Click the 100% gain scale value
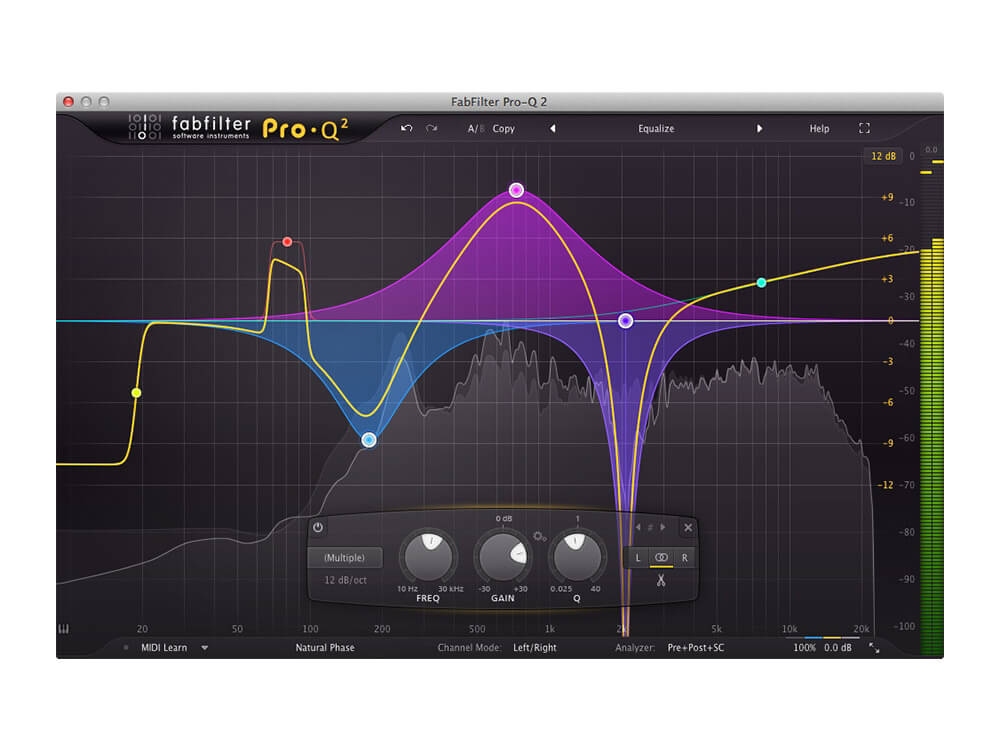 pos(804,647)
